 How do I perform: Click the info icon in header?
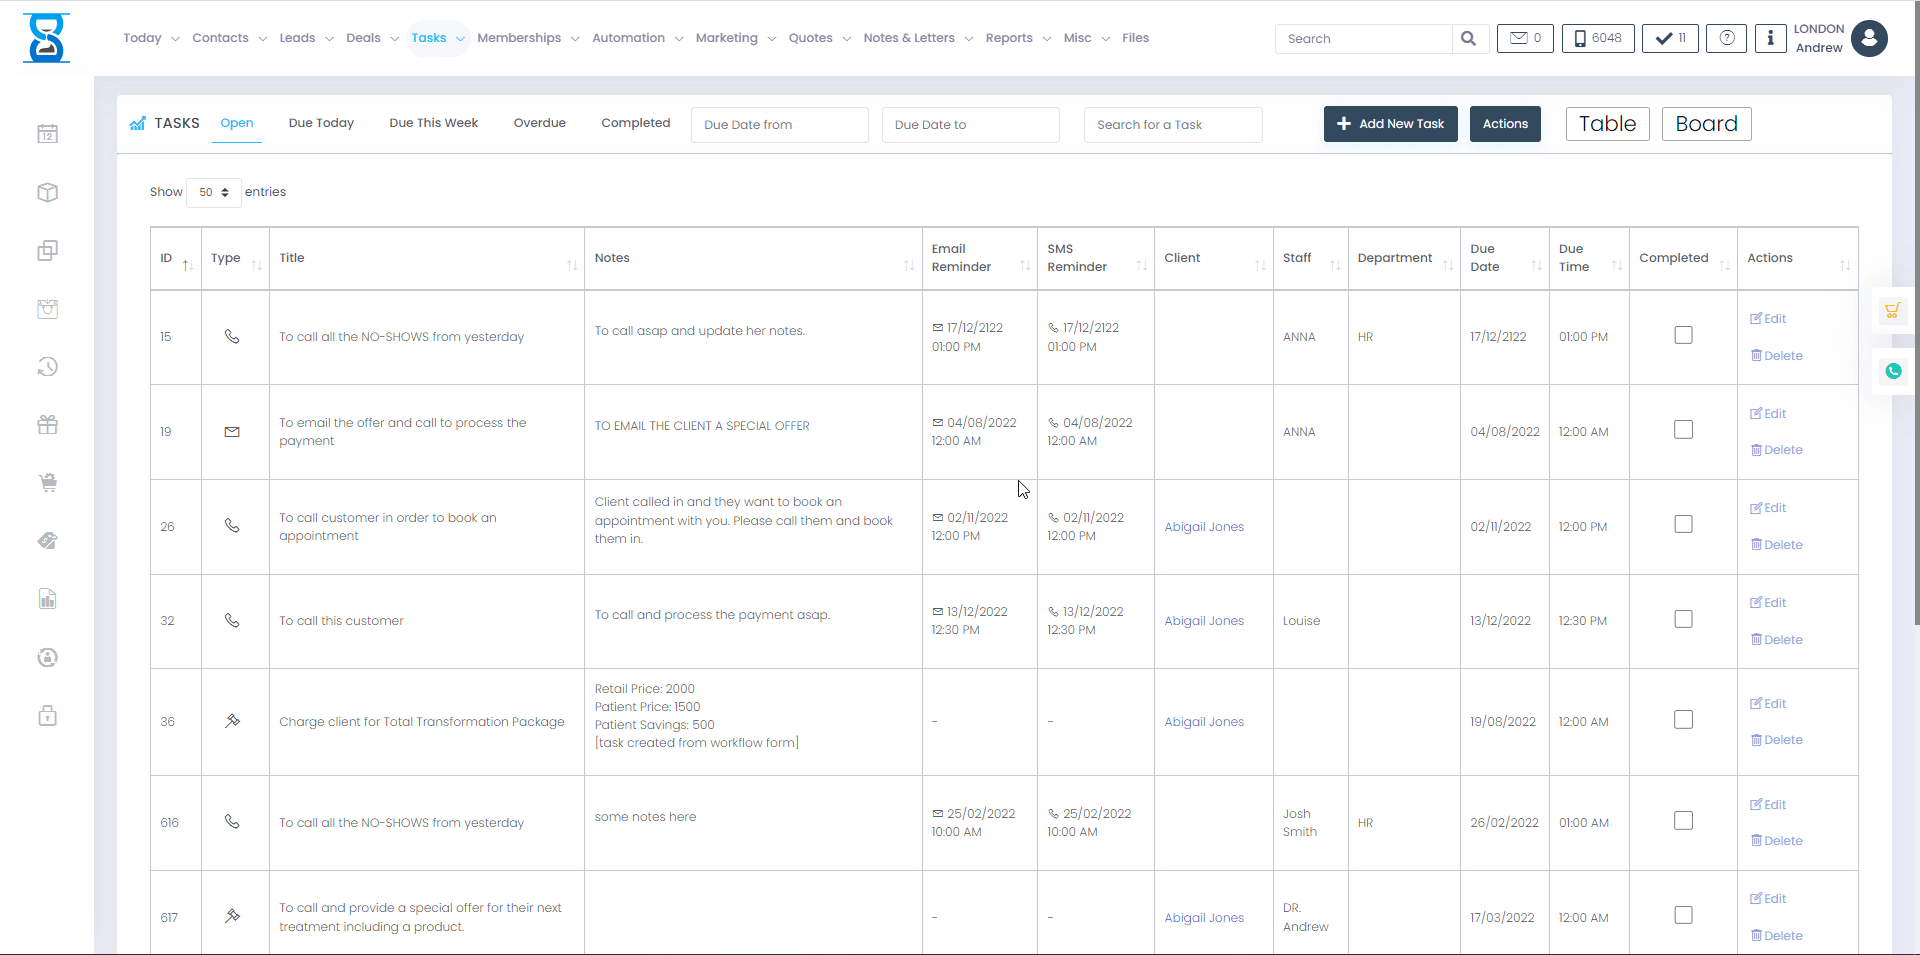tap(1770, 38)
